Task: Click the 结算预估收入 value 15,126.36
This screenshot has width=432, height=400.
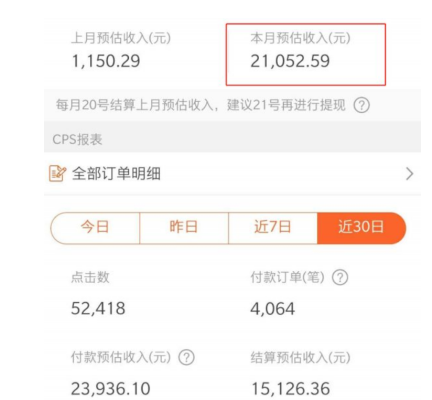Action: point(290,389)
